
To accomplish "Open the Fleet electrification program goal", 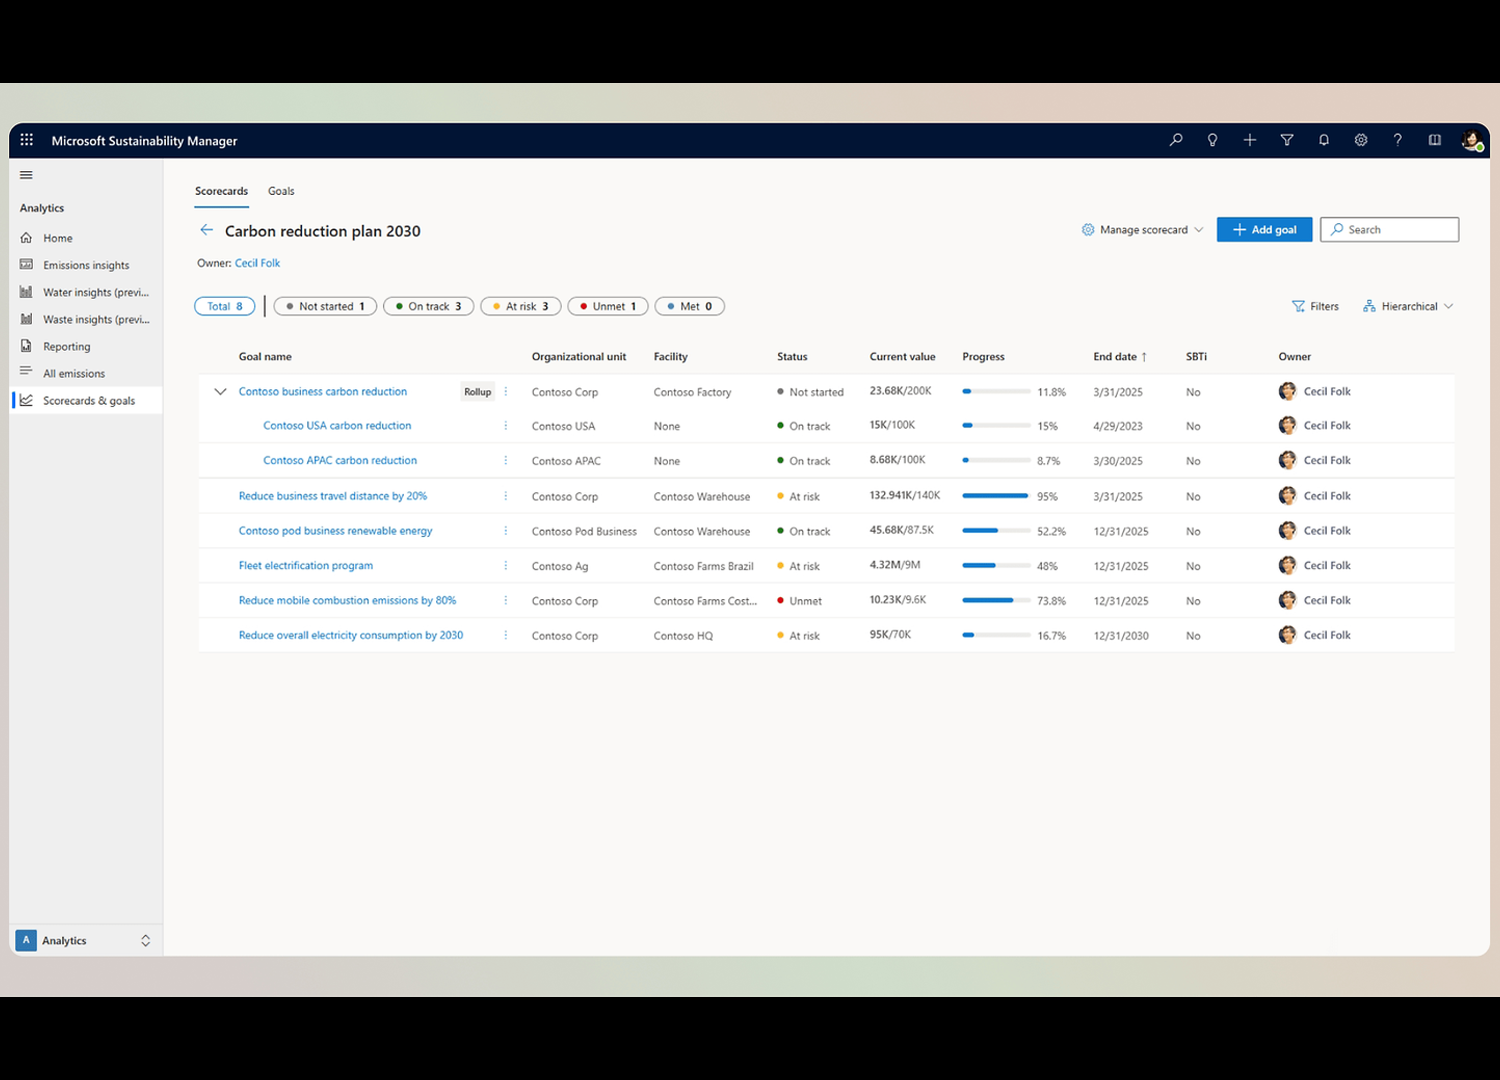I will point(306,566).
